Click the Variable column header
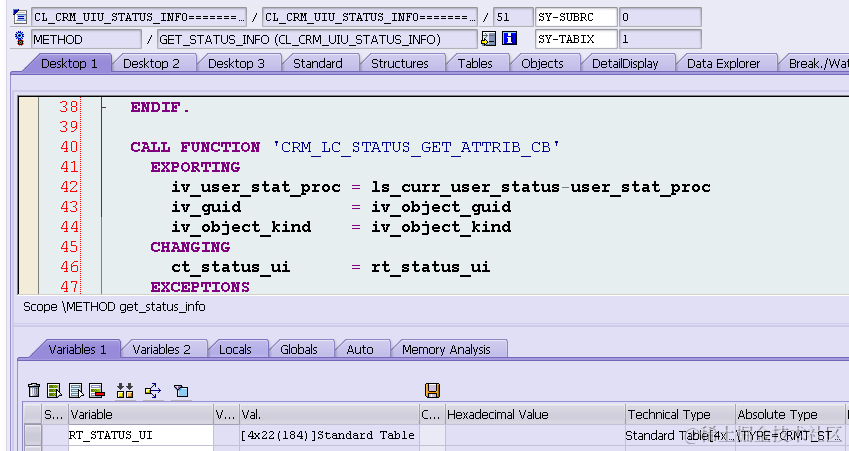Image resolution: width=849 pixels, height=451 pixels. 141,415
